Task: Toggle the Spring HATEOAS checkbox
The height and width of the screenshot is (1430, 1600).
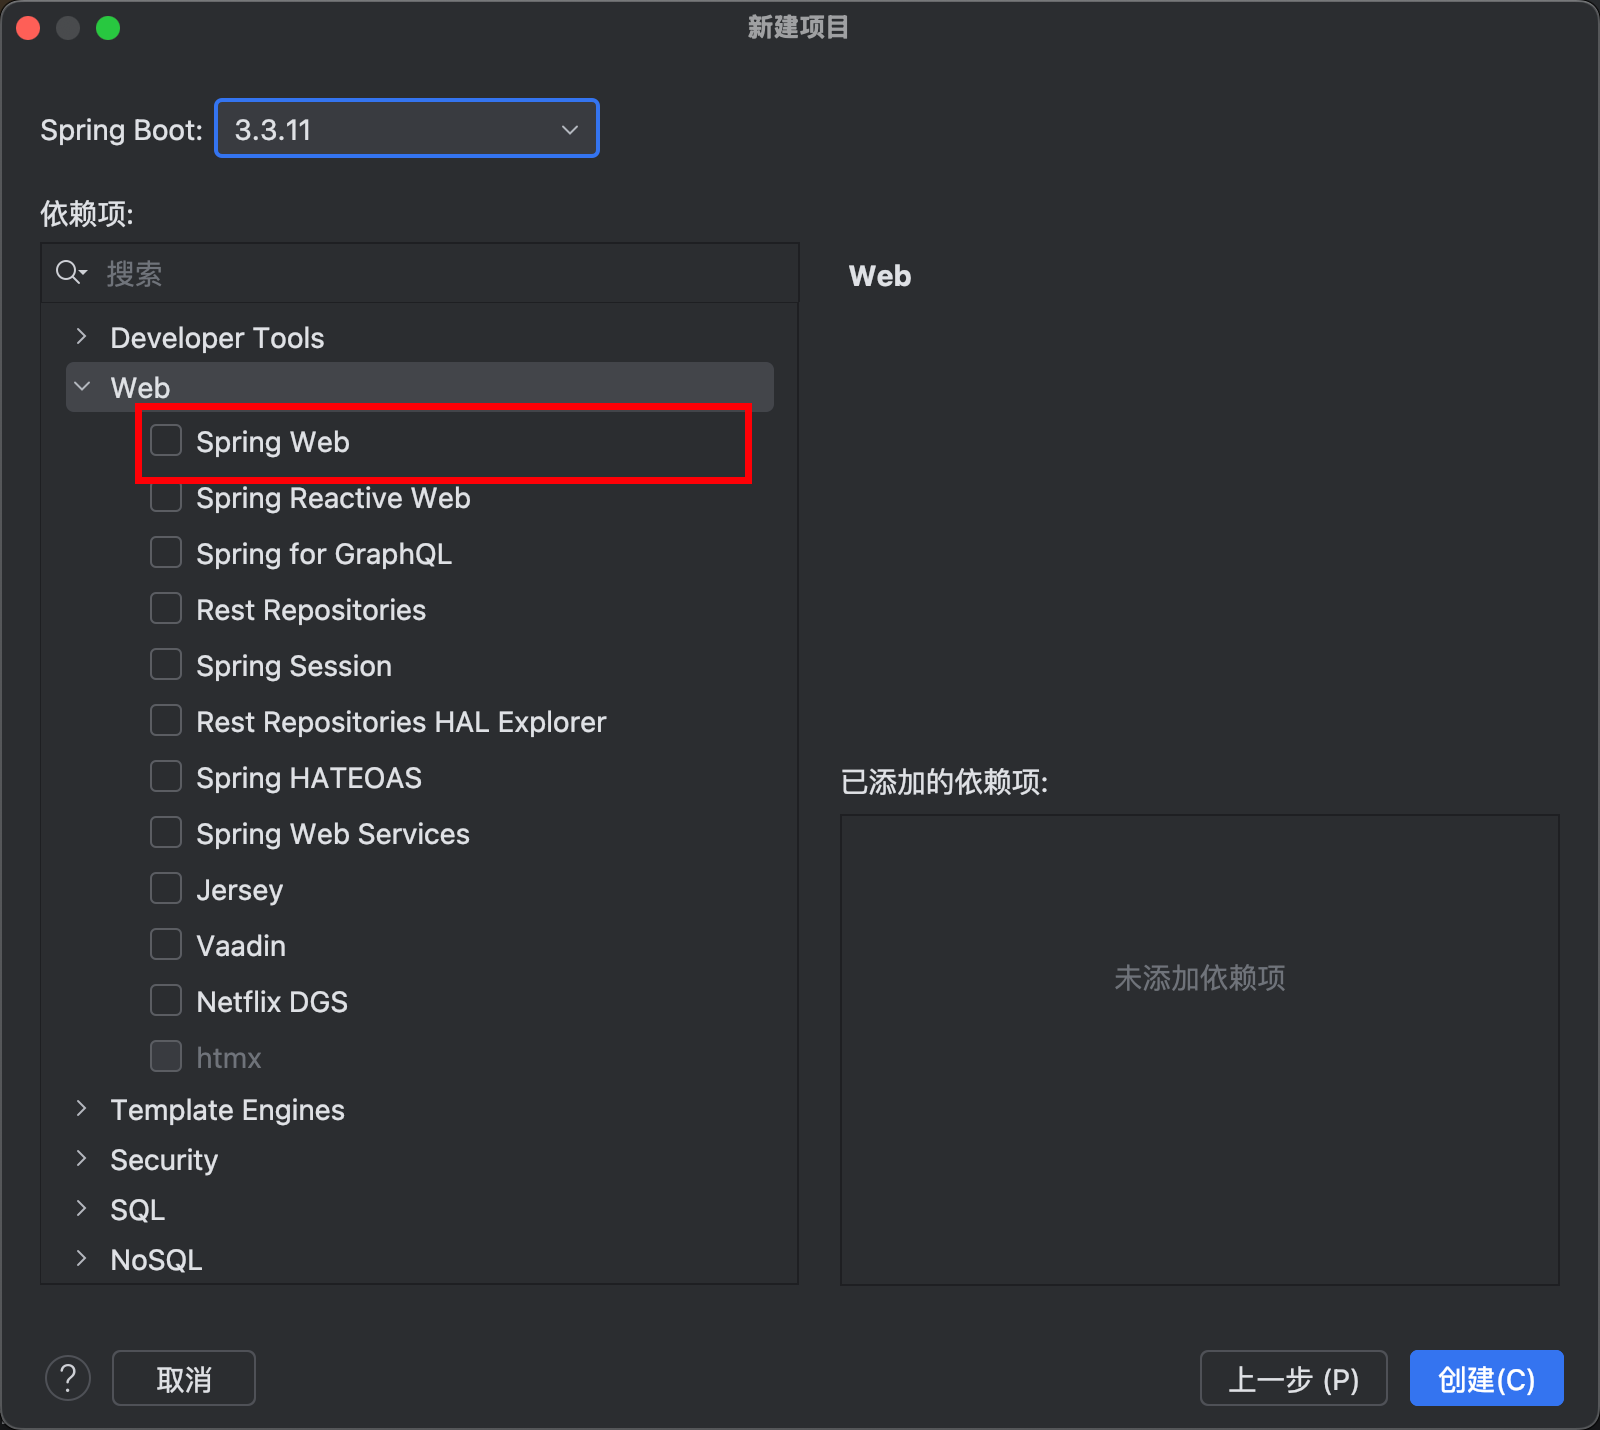Action: click(166, 776)
